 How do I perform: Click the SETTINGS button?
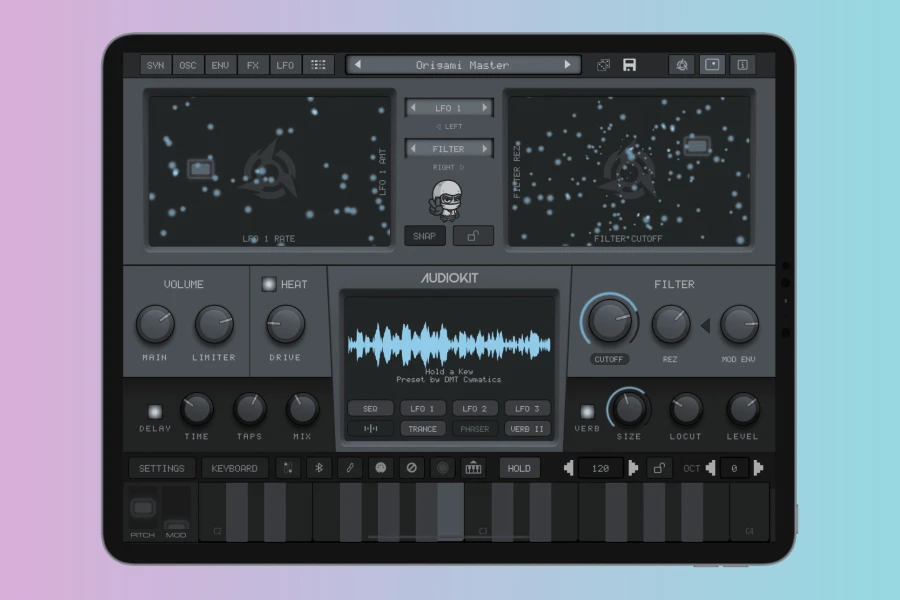[162, 468]
